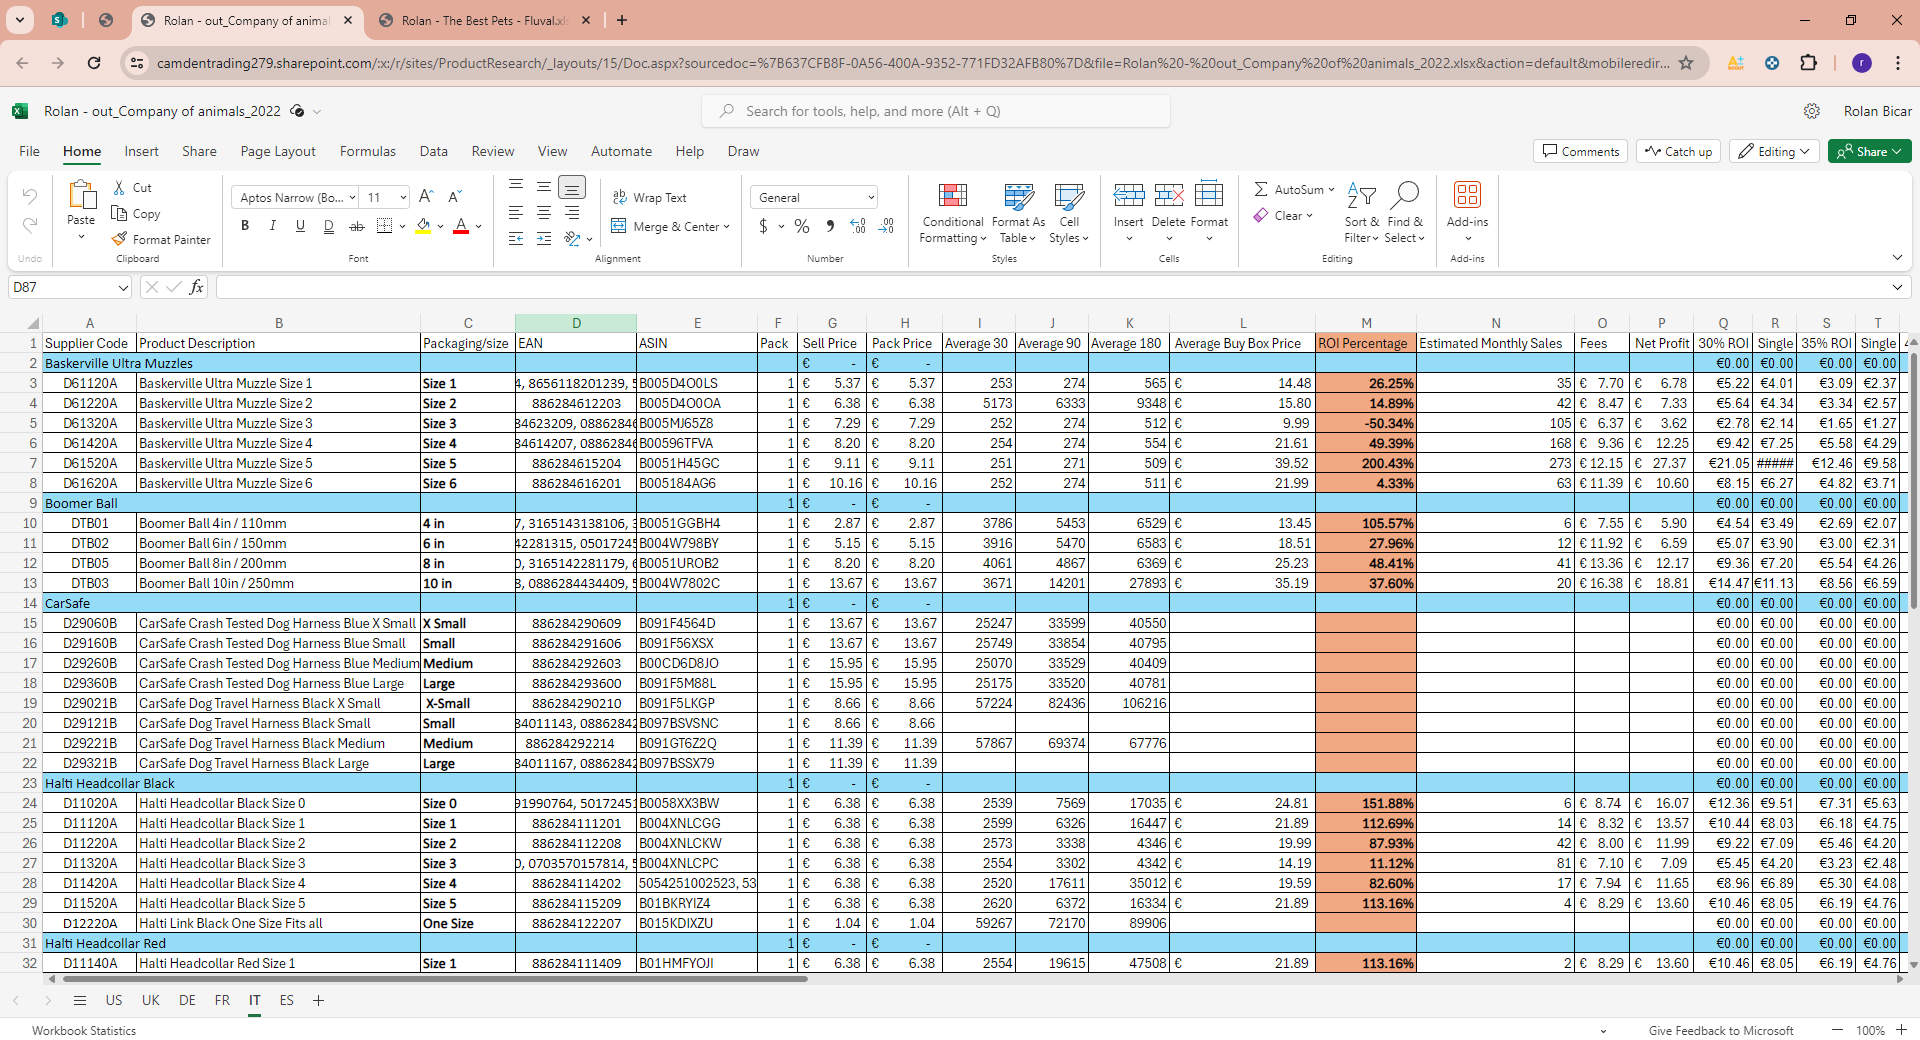The width and height of the screenshot is (1920, 1040).
Task: Toggle Wrap Text on selected cells
Action: [650, 198]
